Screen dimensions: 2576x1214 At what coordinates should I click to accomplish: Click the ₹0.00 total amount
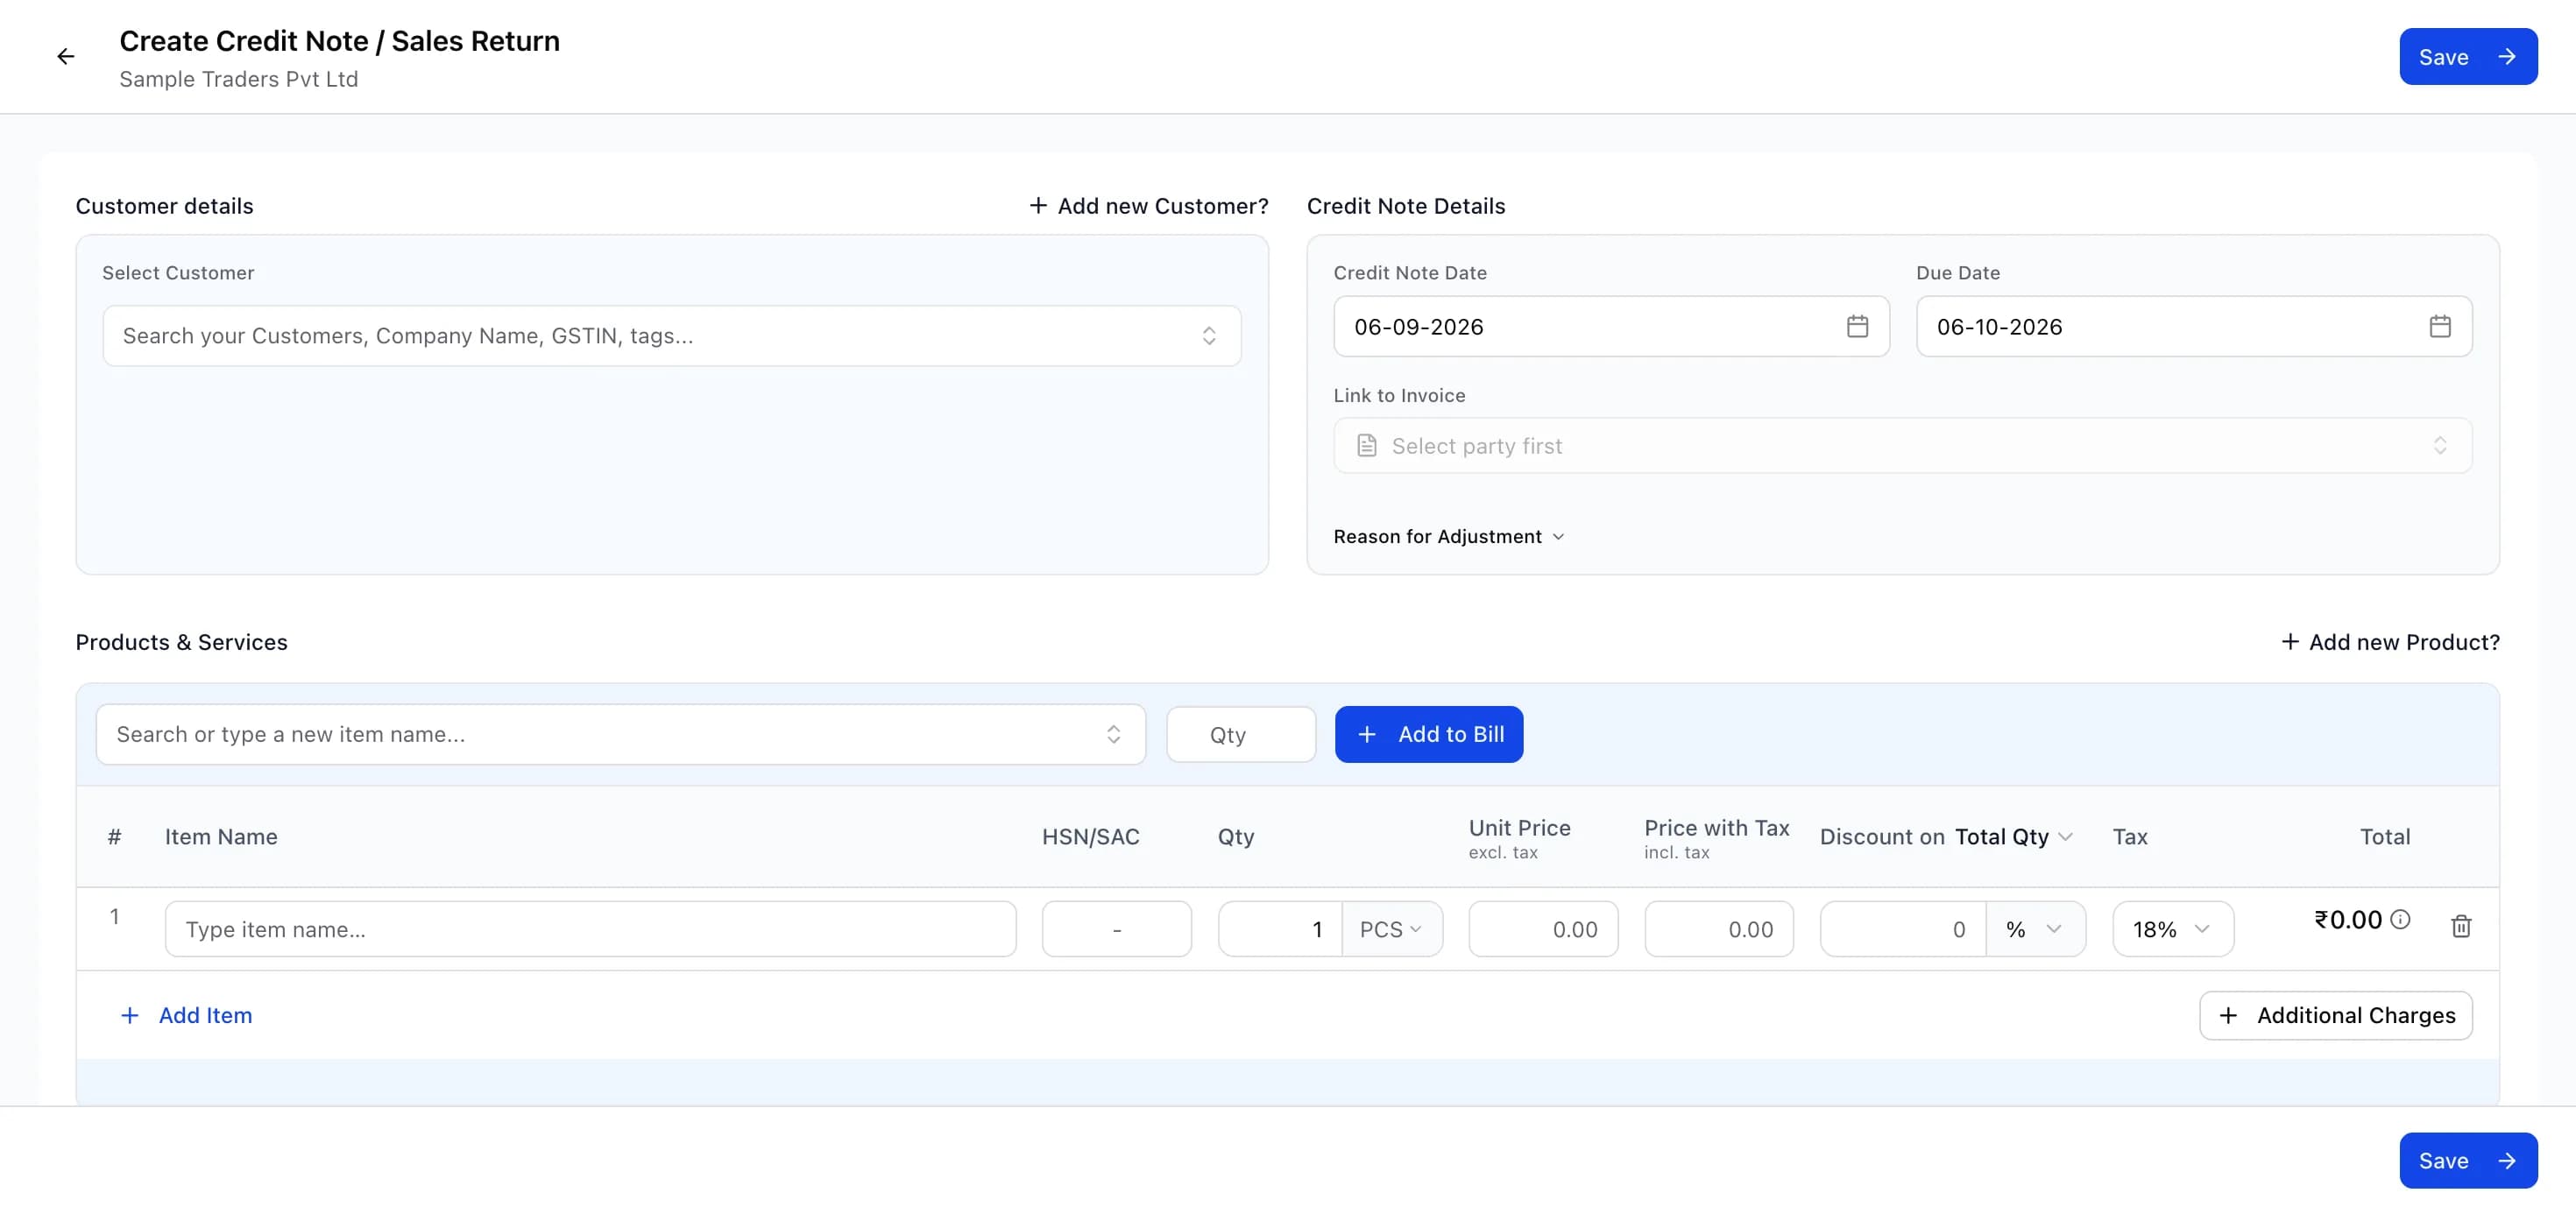pyautogui.click(x=2348, y=919)
